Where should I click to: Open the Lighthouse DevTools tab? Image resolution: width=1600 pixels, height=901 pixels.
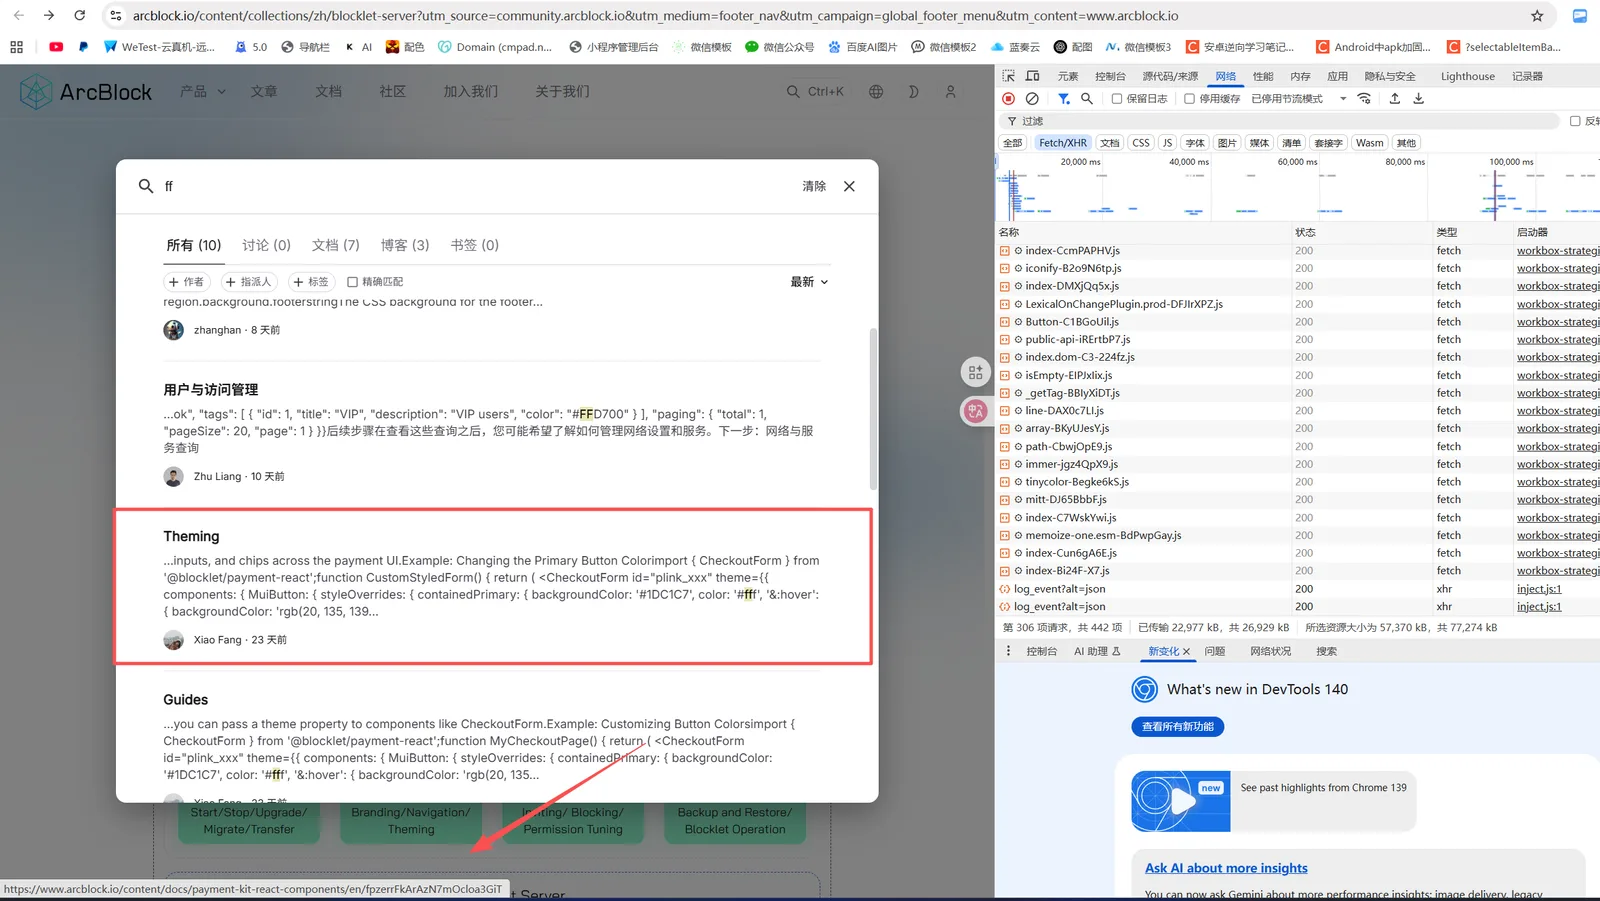(x=1468, y=76)
